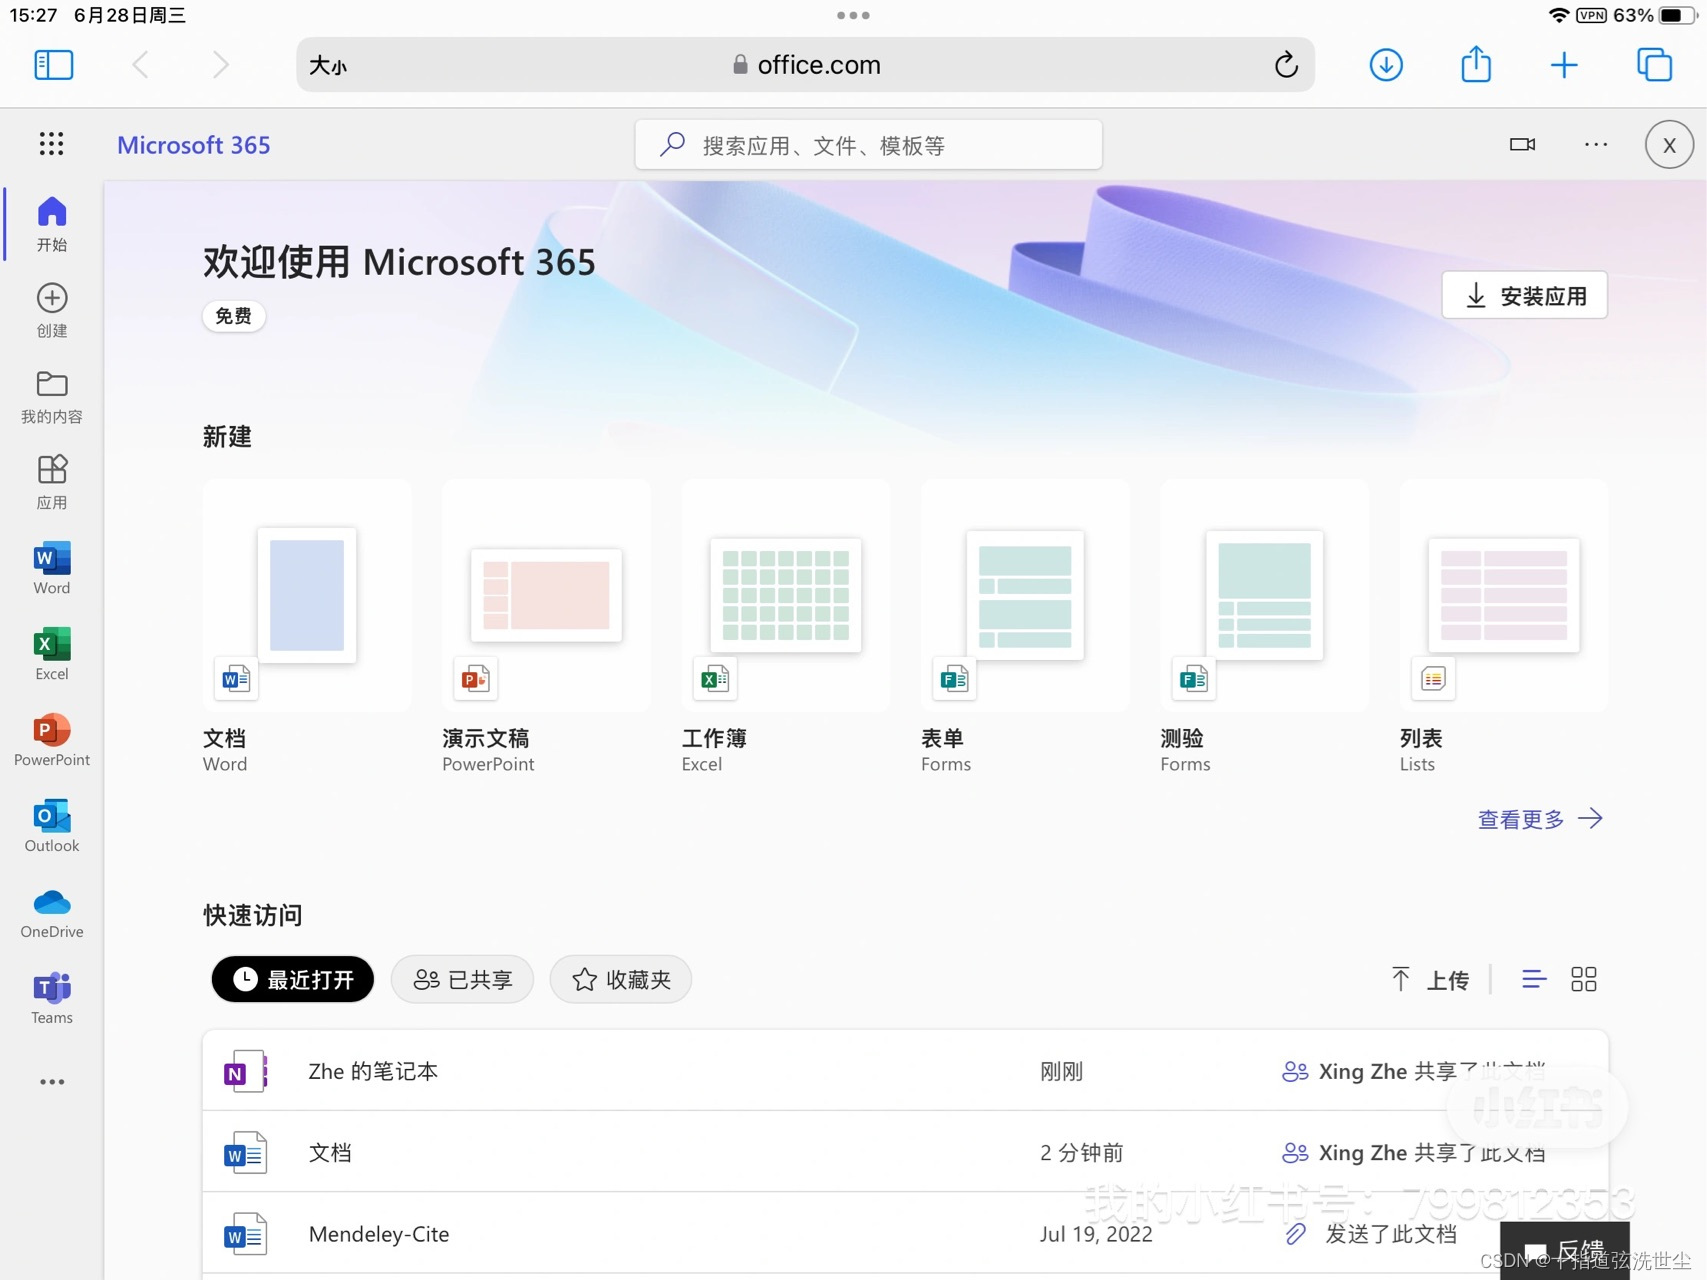
Task: Go to the 开始 home icon in sidebar
Action: point(52,224)
